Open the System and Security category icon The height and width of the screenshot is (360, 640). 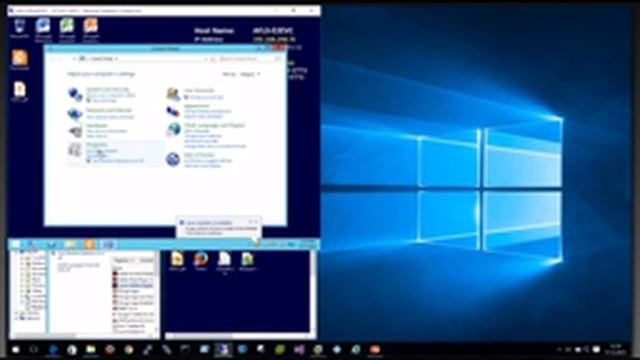(75, 94)
